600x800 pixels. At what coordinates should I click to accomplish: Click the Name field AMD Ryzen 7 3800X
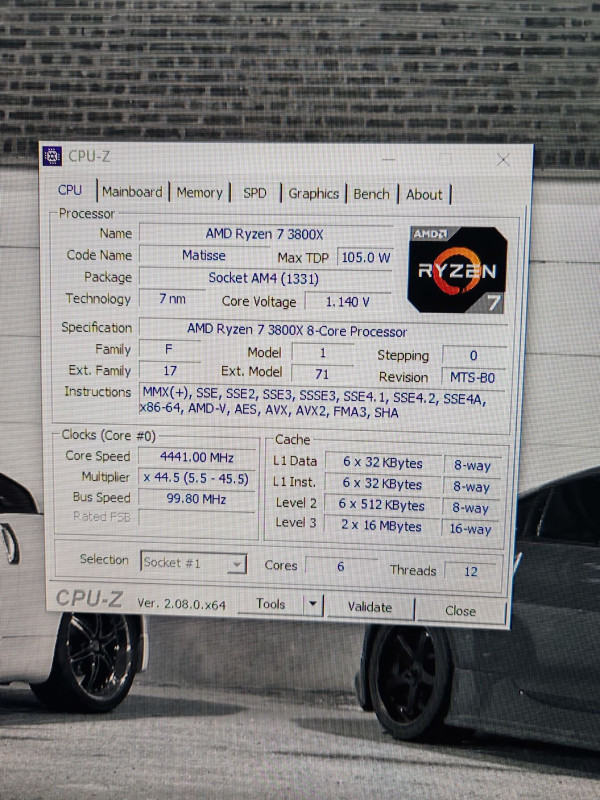point(265,234)
